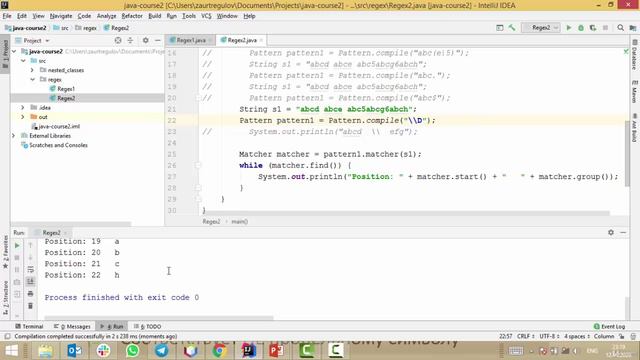Open Search Everywhere magnifier icon

pyautogui.click(x=620, y=28)
